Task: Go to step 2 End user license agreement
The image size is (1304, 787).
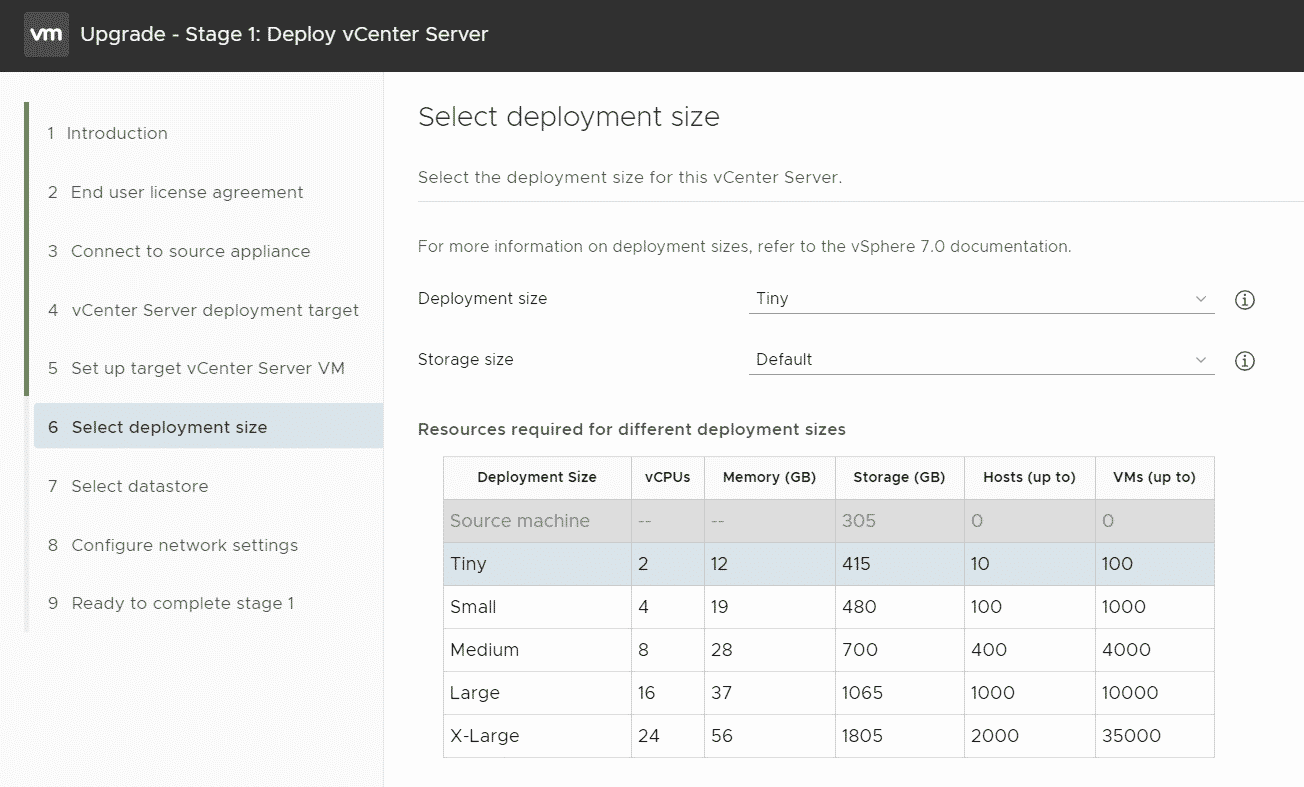Action: coord(175,192)
